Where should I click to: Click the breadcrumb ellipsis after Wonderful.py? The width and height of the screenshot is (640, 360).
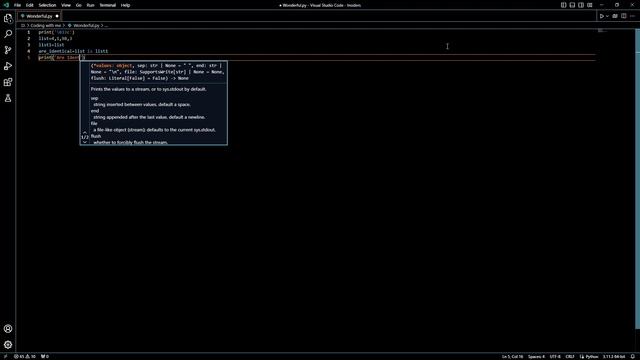tap(106, 25)
